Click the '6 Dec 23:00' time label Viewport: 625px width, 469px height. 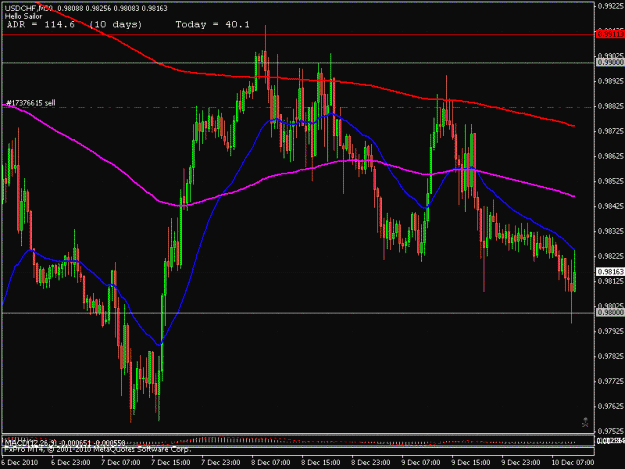pyautogui.click(x=71, y=463)
